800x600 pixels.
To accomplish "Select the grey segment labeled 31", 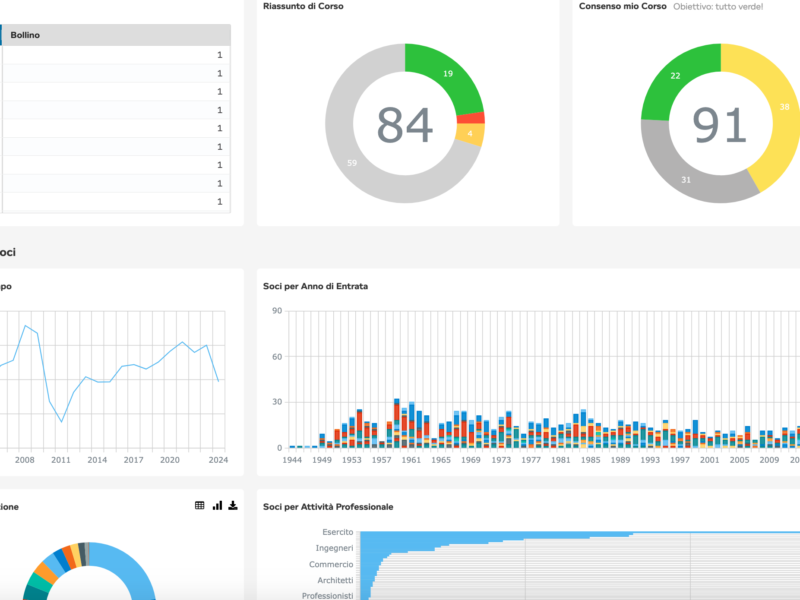I will [x=686, y=180].
